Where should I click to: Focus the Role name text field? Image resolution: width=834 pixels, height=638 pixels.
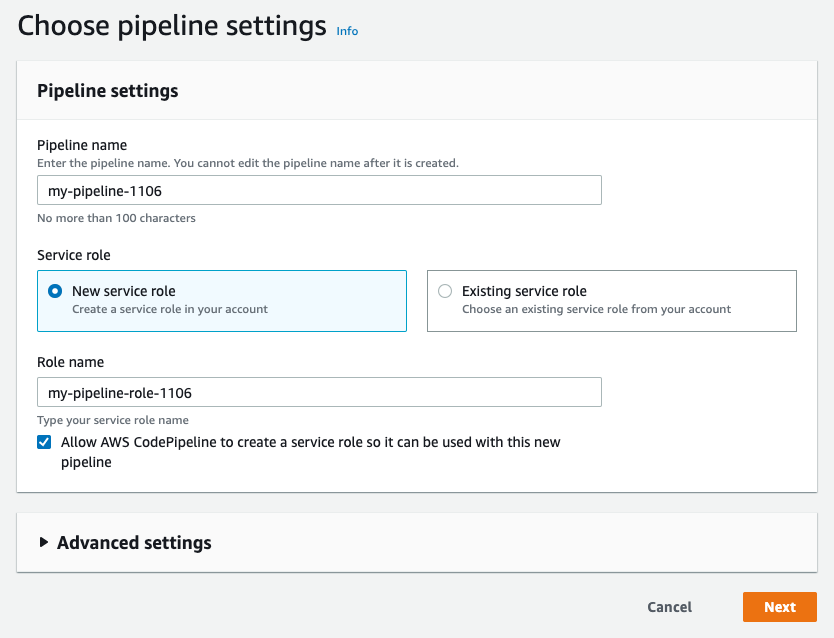(319, 392)
